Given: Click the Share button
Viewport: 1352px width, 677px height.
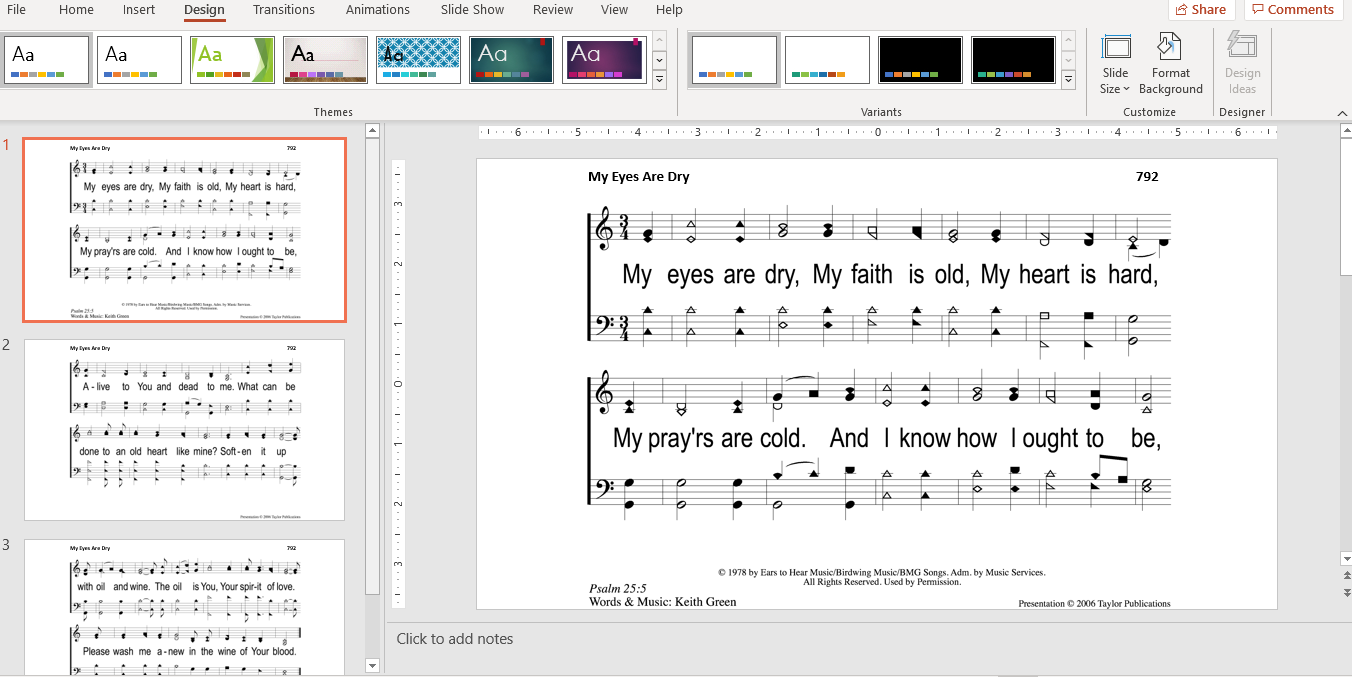Looking at the screenshot, I should (x=1200, y=10).
